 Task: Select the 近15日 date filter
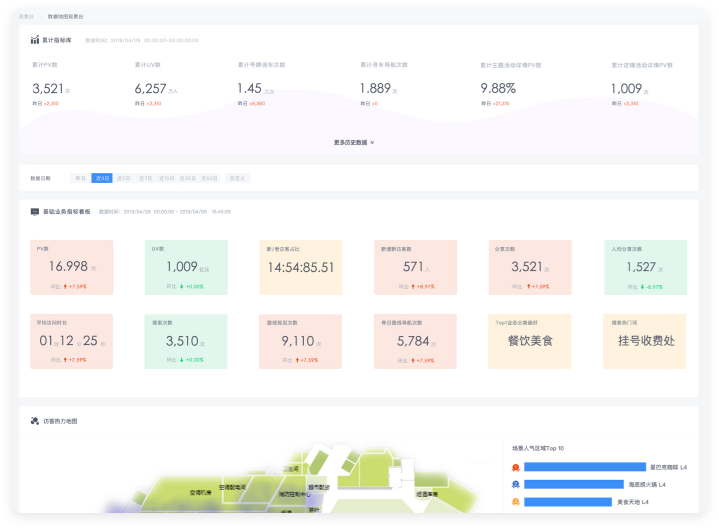point(166,178)
